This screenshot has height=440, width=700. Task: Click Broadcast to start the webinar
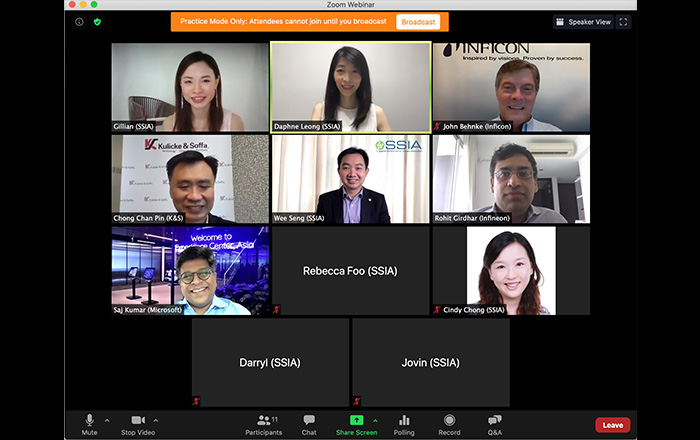[418, 22]
